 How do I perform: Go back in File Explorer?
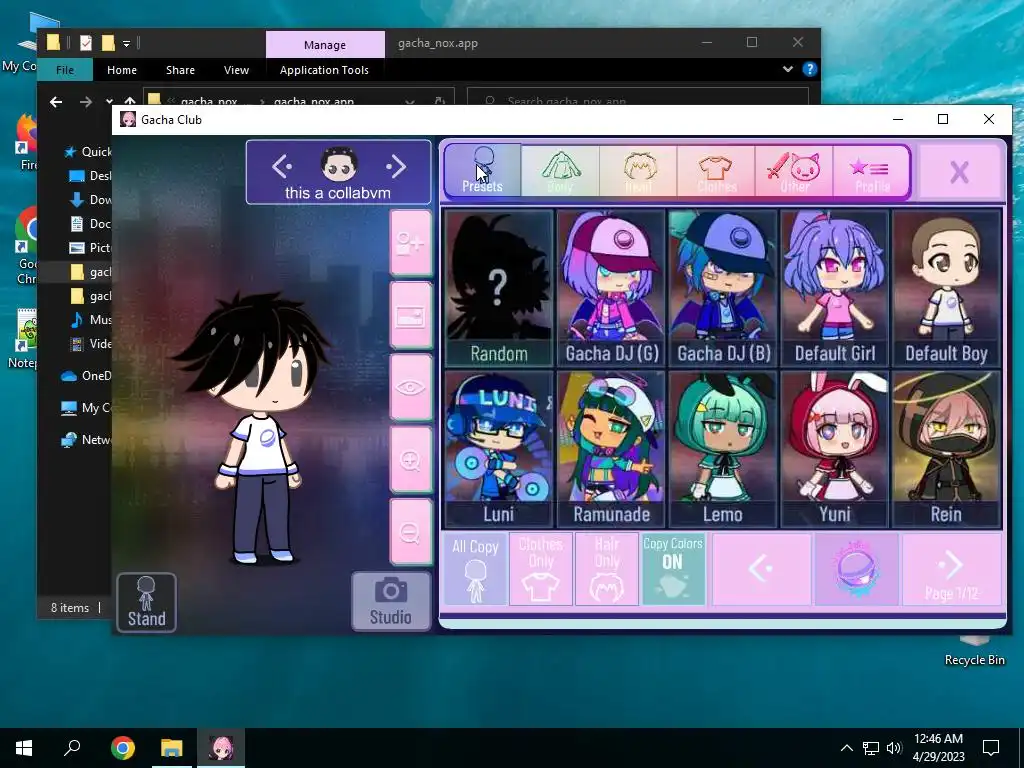56,102
